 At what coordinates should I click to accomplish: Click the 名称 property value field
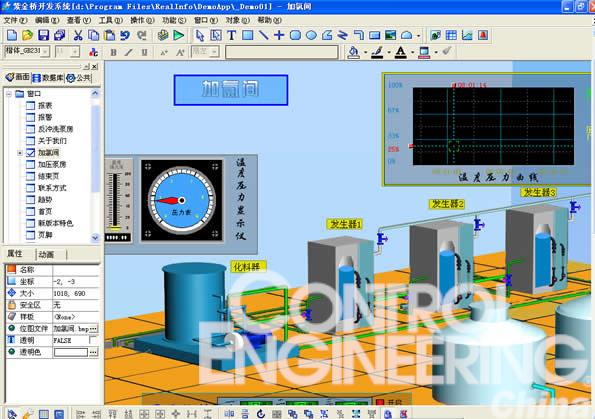click(76, 270)
